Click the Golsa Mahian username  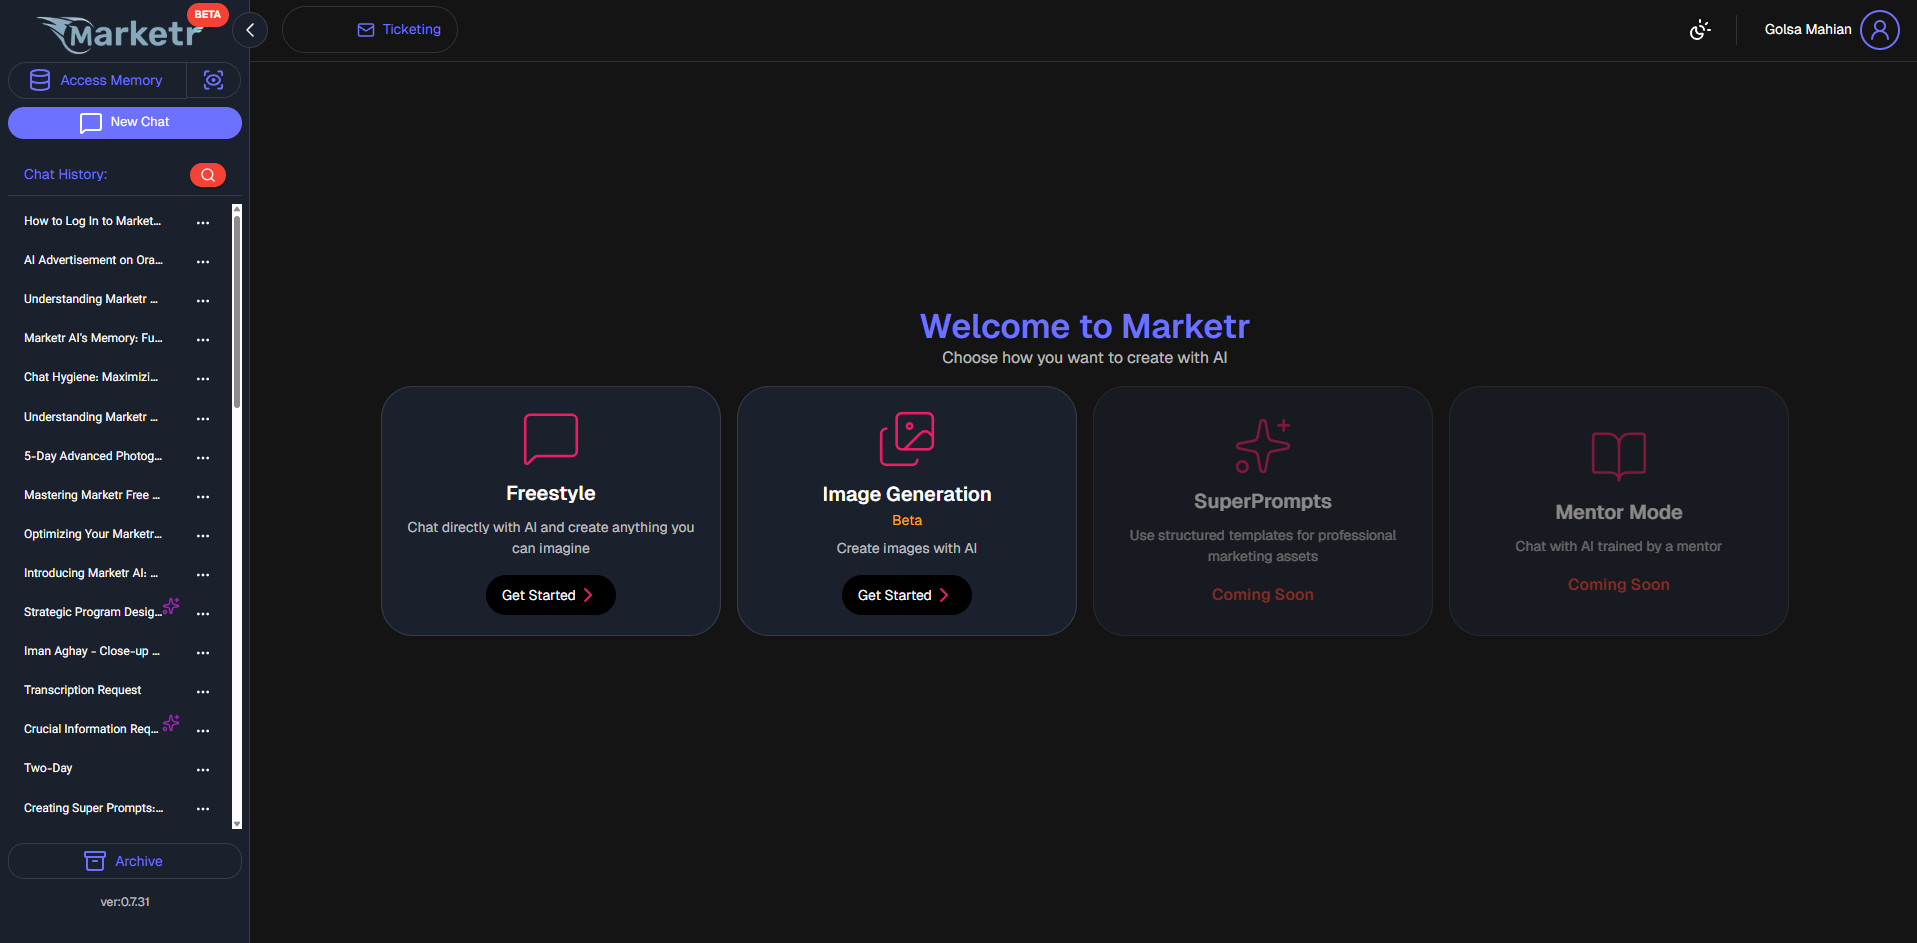point(1808,30)
